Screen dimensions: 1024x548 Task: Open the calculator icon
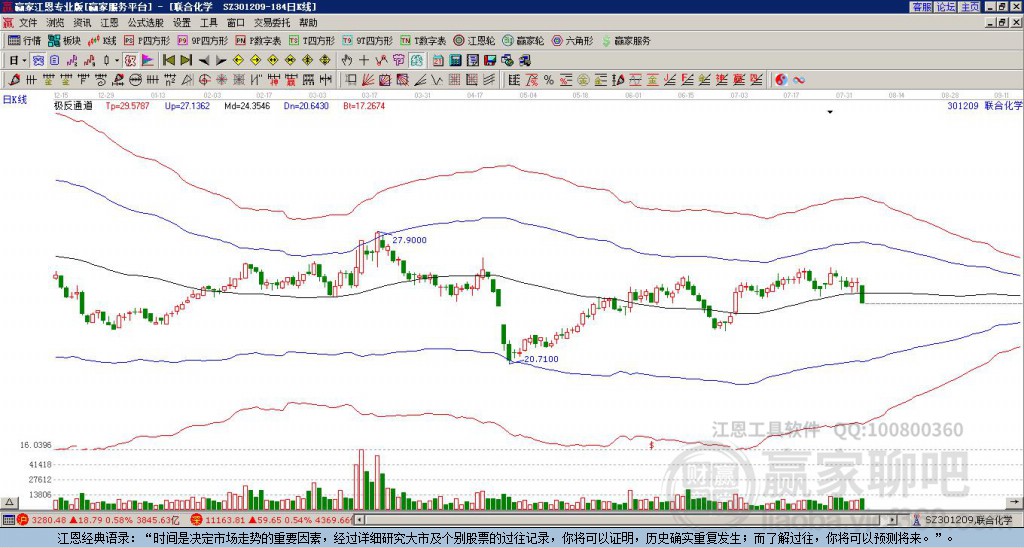tap(456, 61)
